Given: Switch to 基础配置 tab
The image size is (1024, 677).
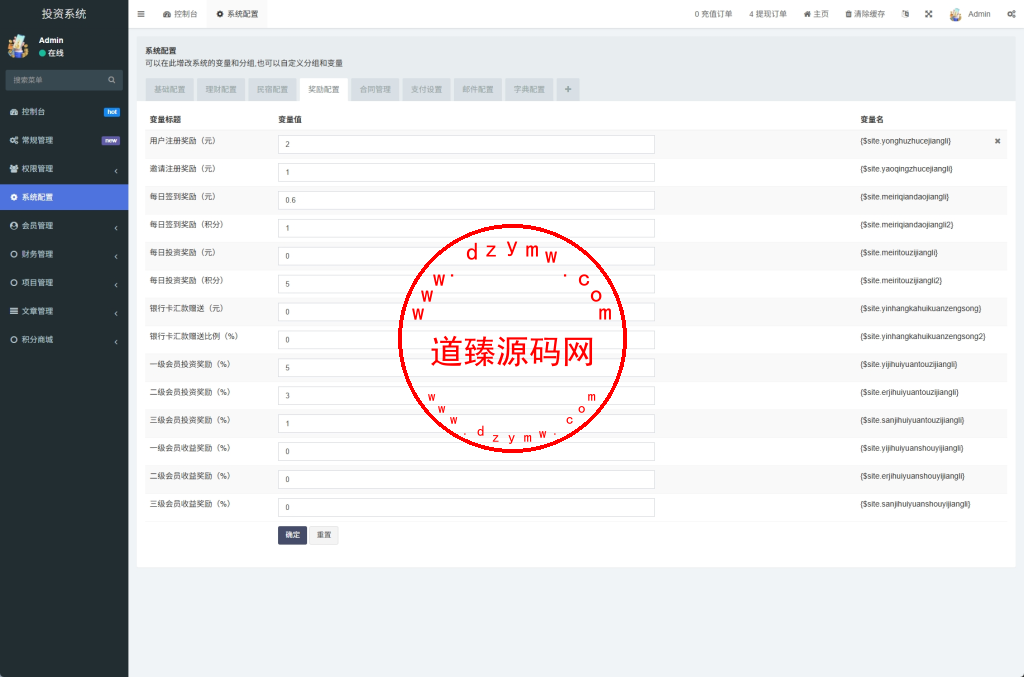Looking at the screenshot, I should click(x=170, y=89).
